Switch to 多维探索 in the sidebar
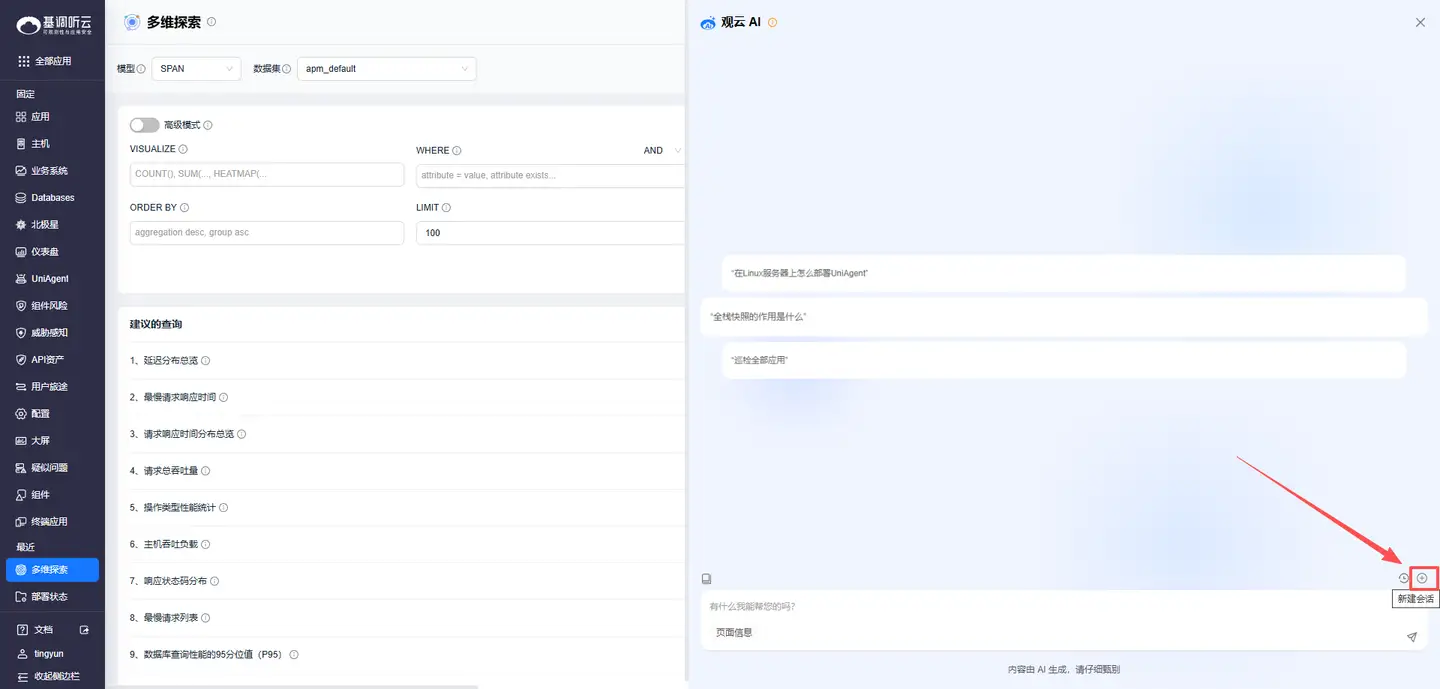 [x=52, y=569]
